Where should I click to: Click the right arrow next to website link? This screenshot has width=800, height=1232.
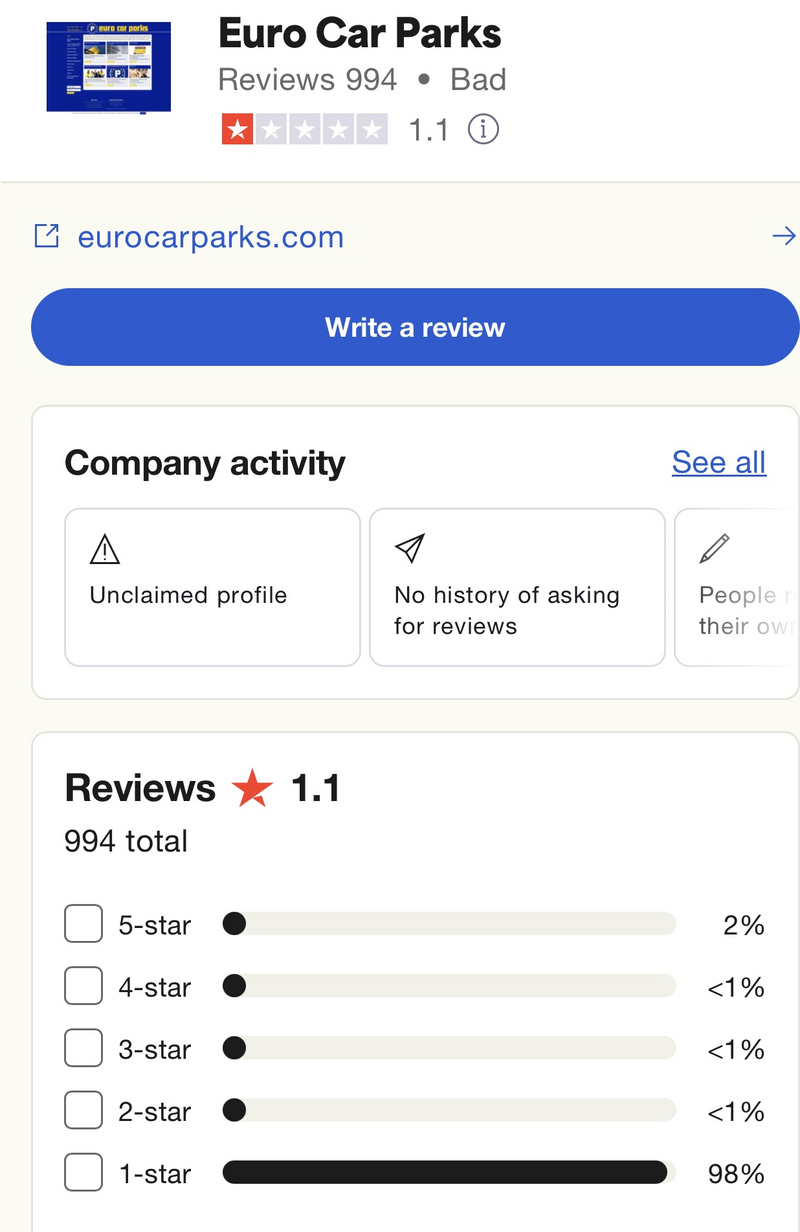pos(784,236)
